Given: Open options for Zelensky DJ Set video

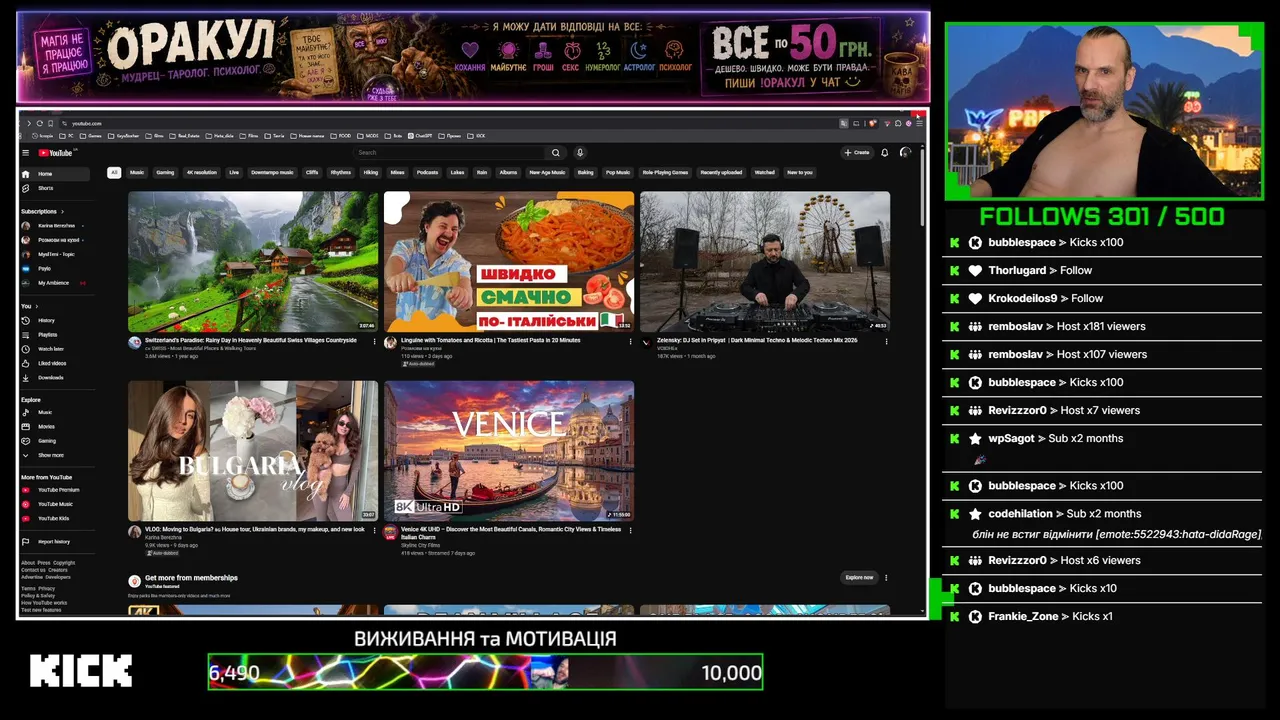Looking at the screenshot, I should (x=886, y=341).
